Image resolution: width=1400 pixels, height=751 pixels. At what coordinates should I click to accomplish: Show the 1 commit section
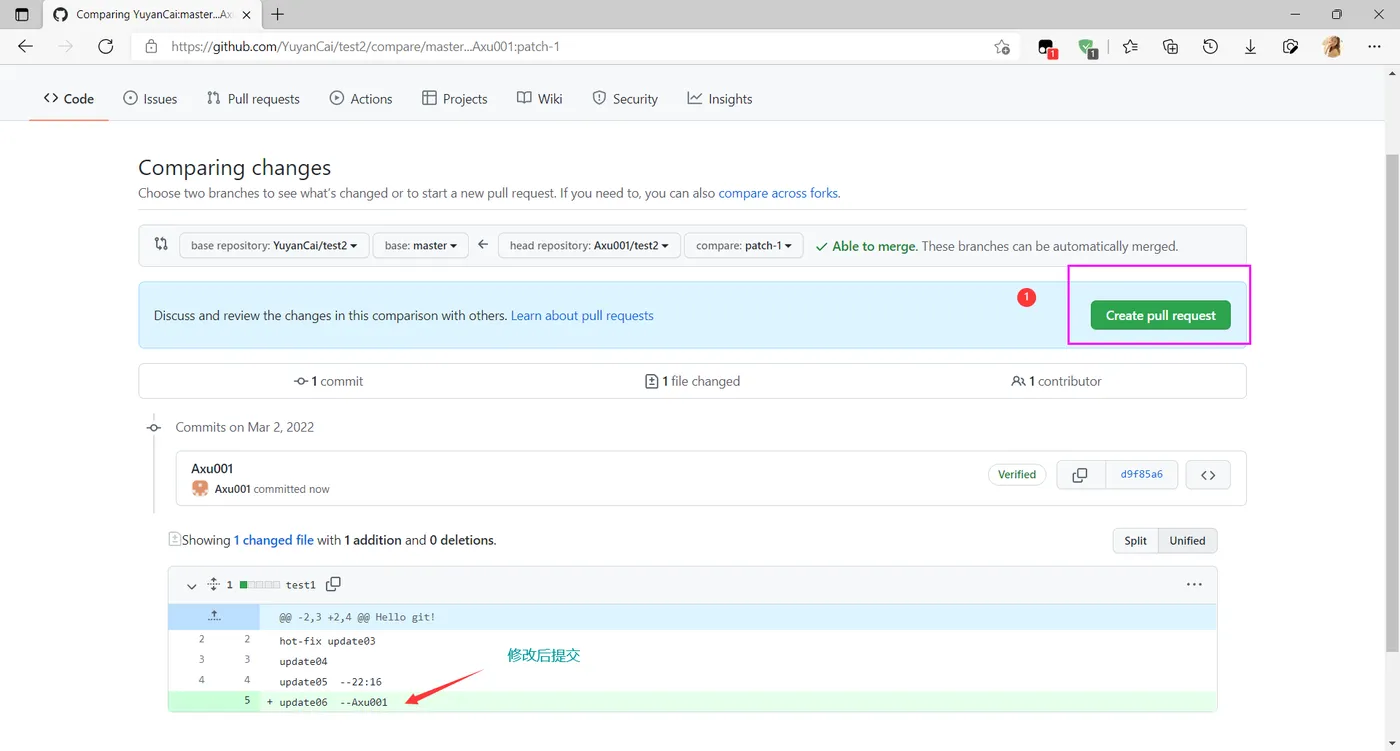[x=328, y=381]
